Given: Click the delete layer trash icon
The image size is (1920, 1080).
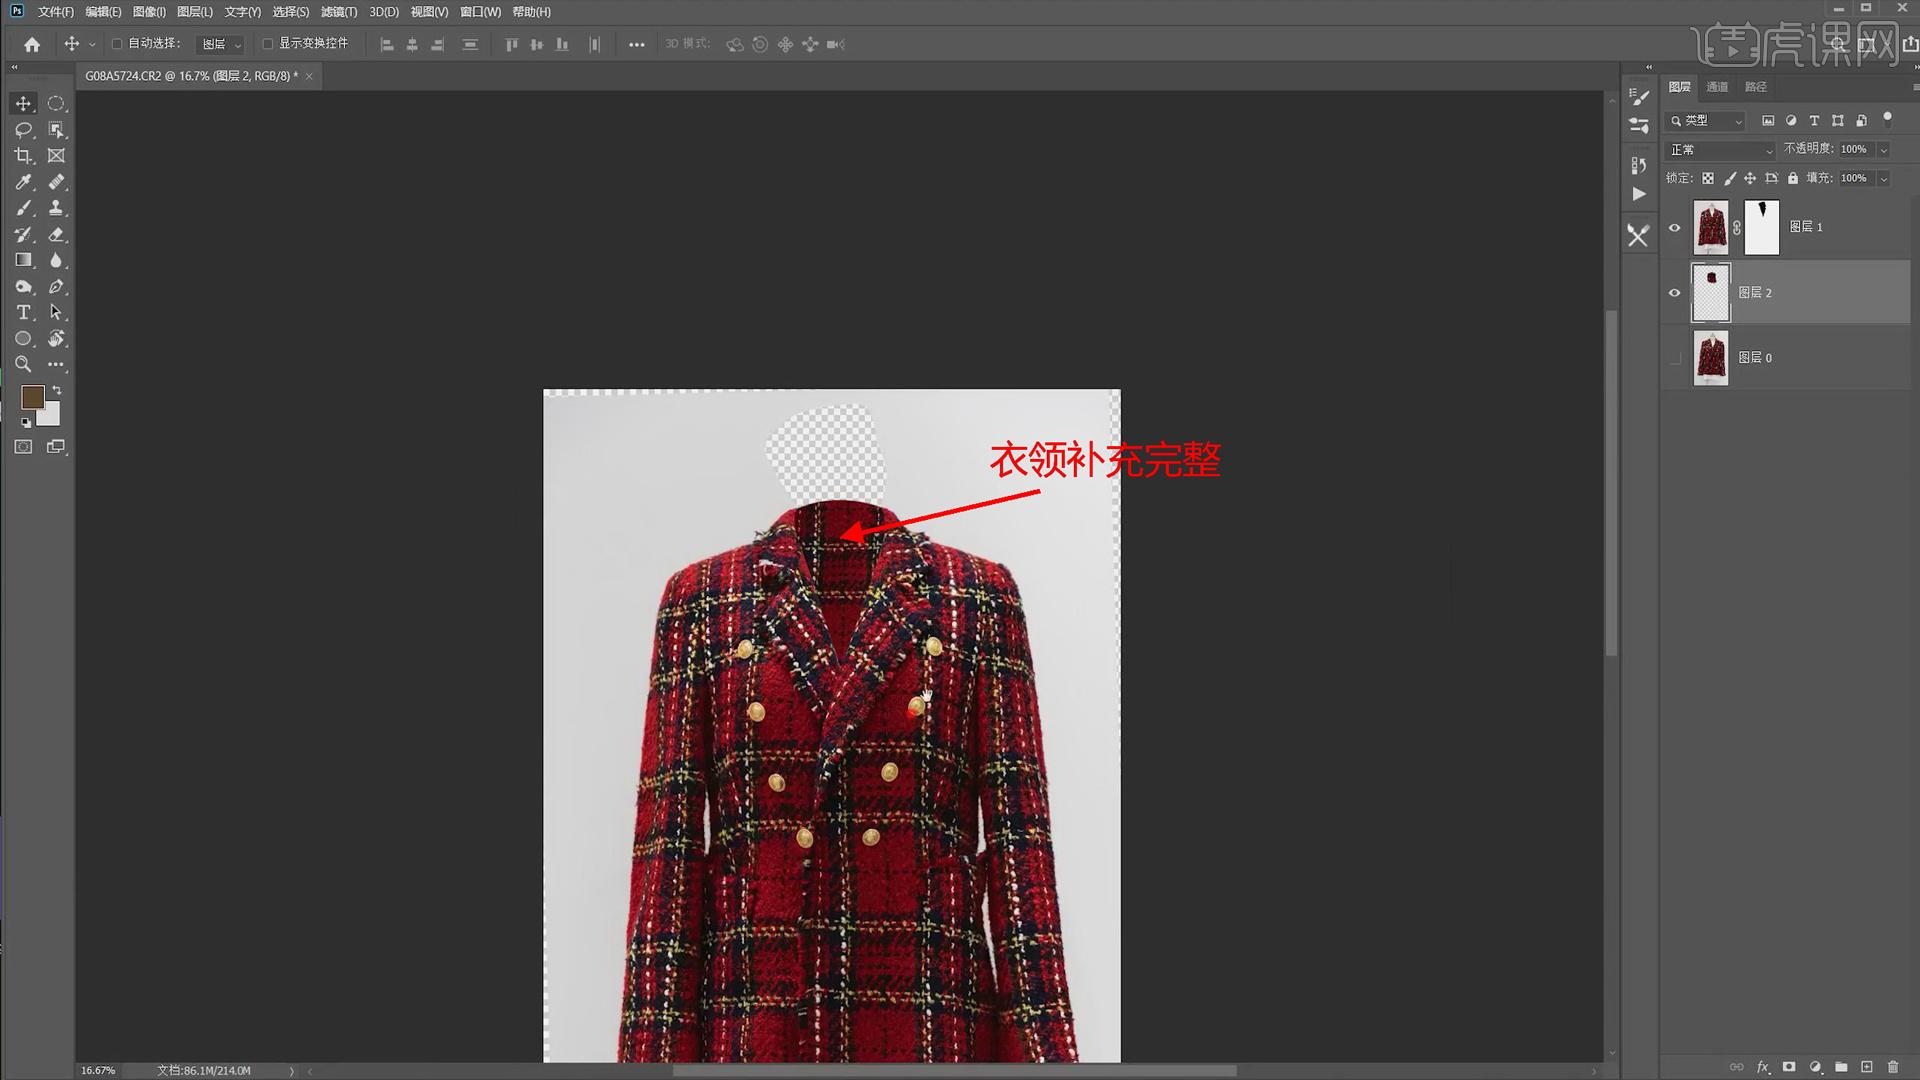Looking at the screenshot, I should [1893, 1067].
